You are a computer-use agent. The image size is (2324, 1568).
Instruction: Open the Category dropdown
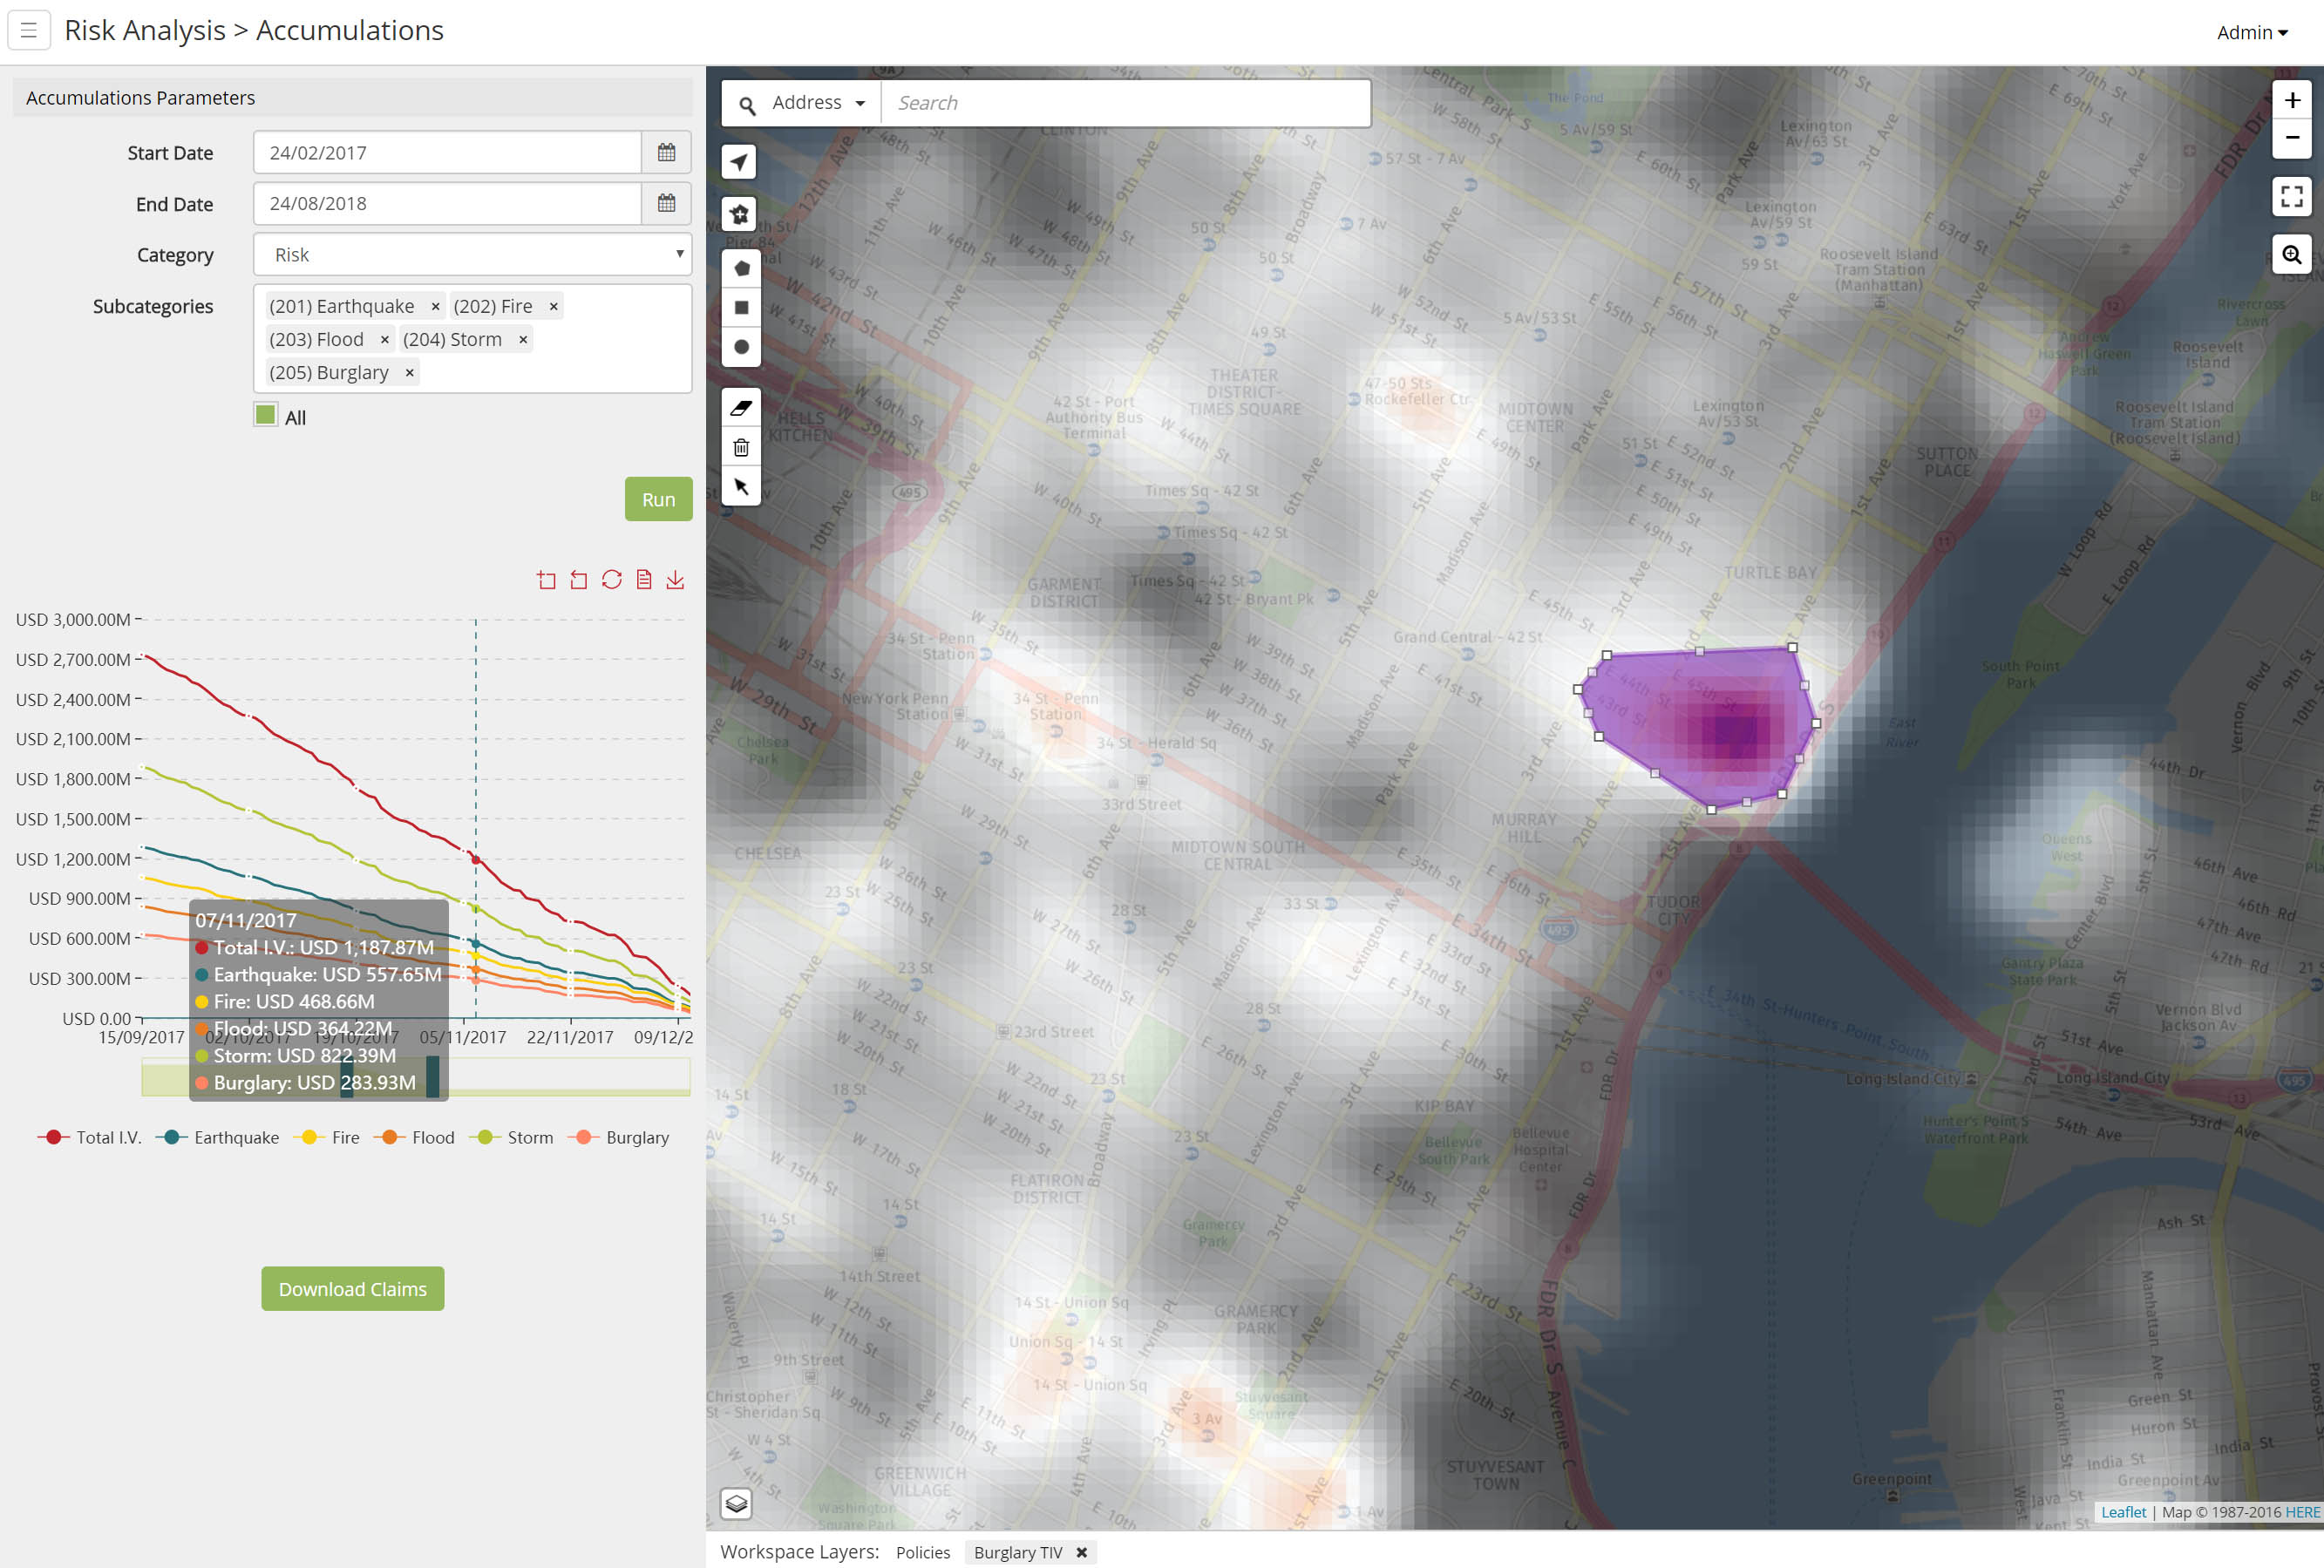coord(472,255)
